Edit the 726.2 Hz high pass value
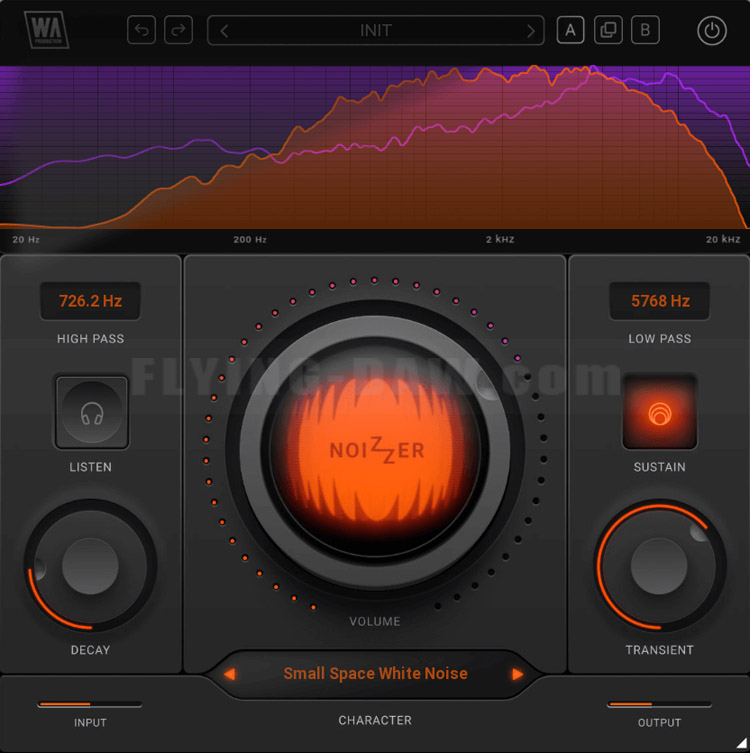This screenshot has width=750, height=753. pos(90,301)
